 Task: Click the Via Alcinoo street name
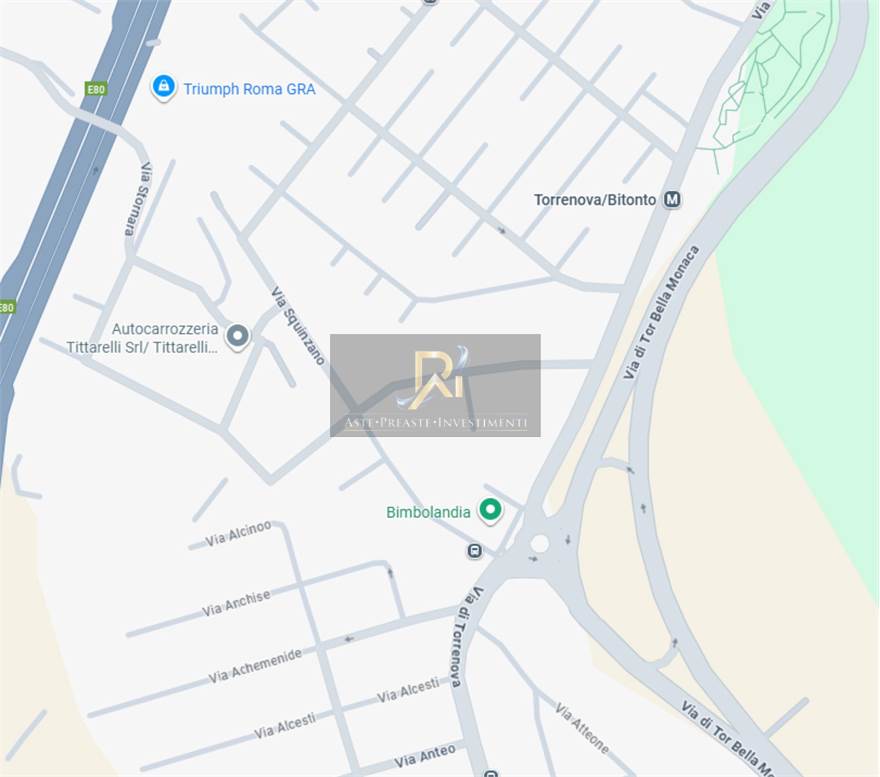tap(238, 533)
